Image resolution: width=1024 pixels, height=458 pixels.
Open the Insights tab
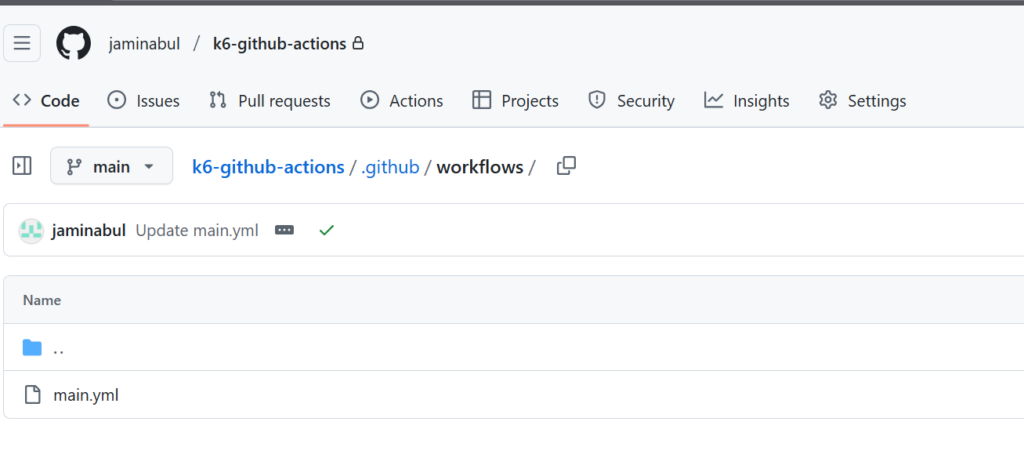coord(747,101)
